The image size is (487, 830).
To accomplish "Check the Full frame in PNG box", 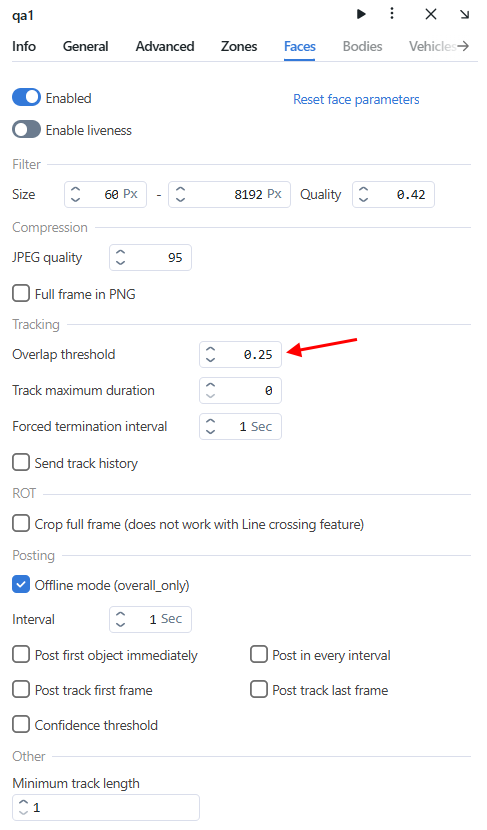I will (21, 293).
